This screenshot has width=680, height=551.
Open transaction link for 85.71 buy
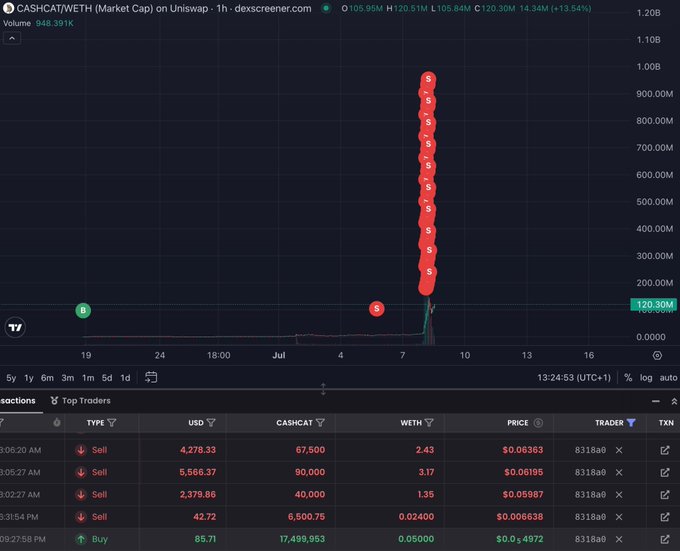pyautogui.click(x=665, y=539)
